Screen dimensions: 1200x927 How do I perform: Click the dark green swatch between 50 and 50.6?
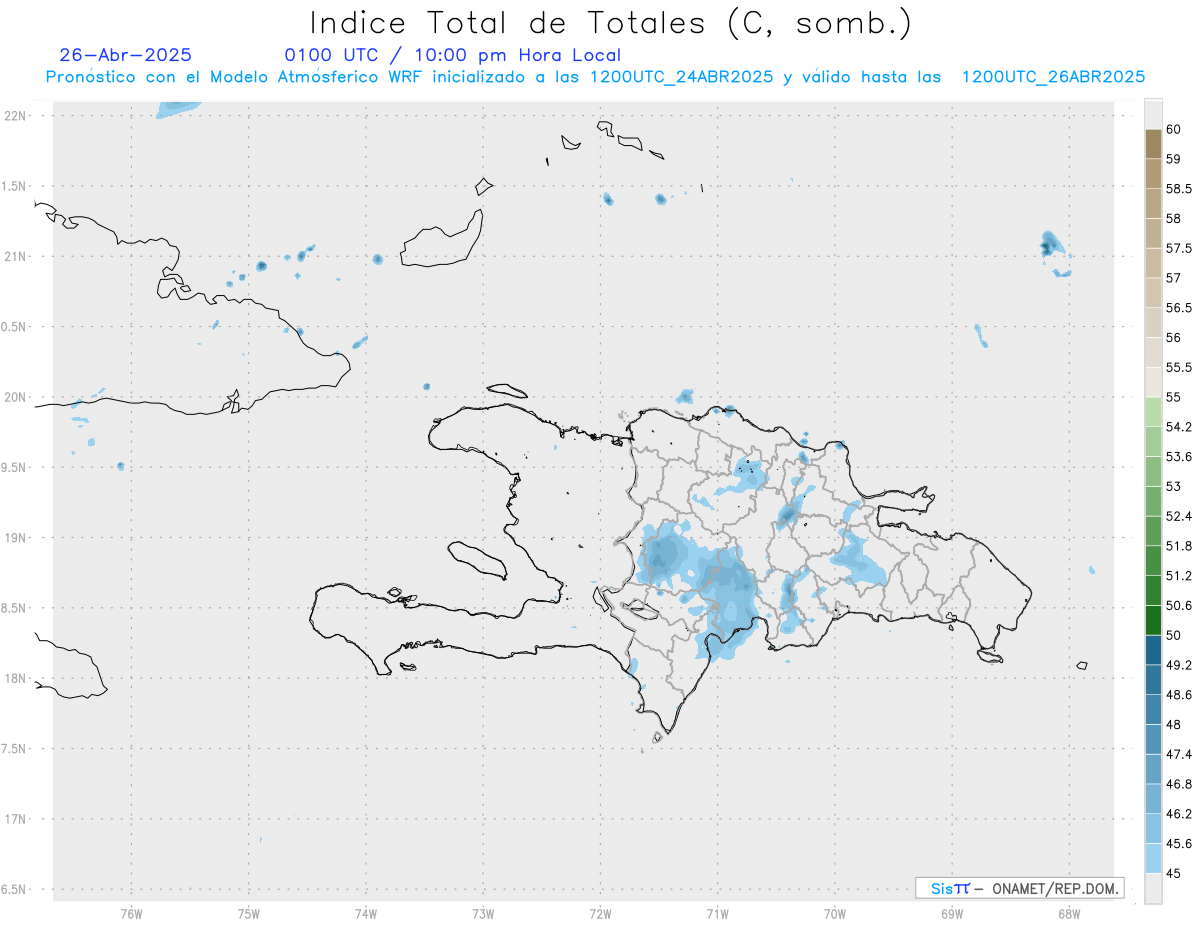[1153, 620]
